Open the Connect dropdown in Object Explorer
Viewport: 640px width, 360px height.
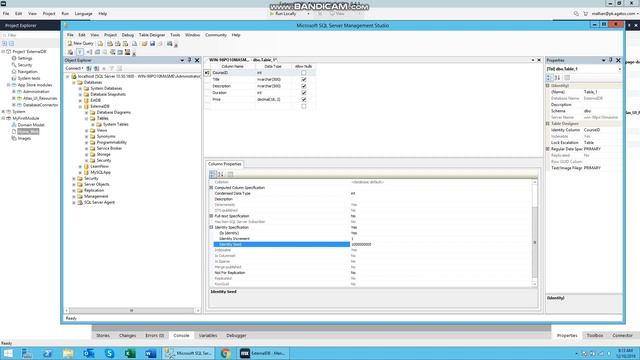click(x=75, y=68)
